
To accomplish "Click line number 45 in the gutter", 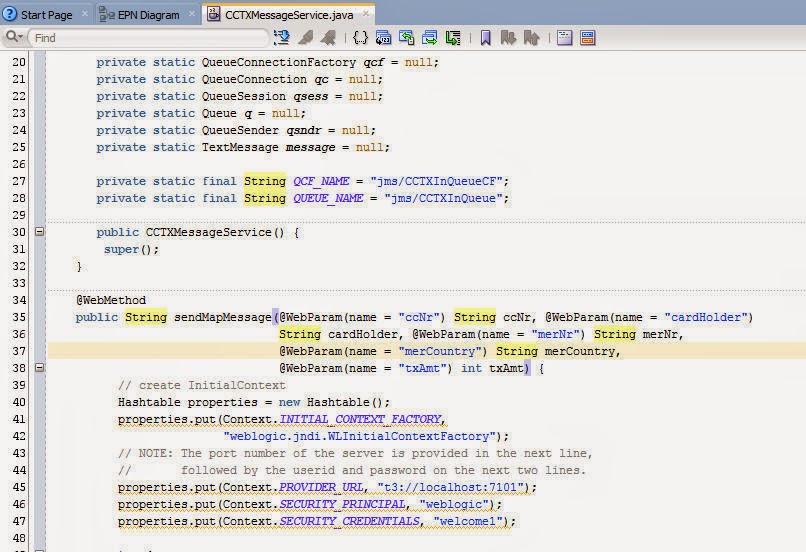I will pos(19,487).
